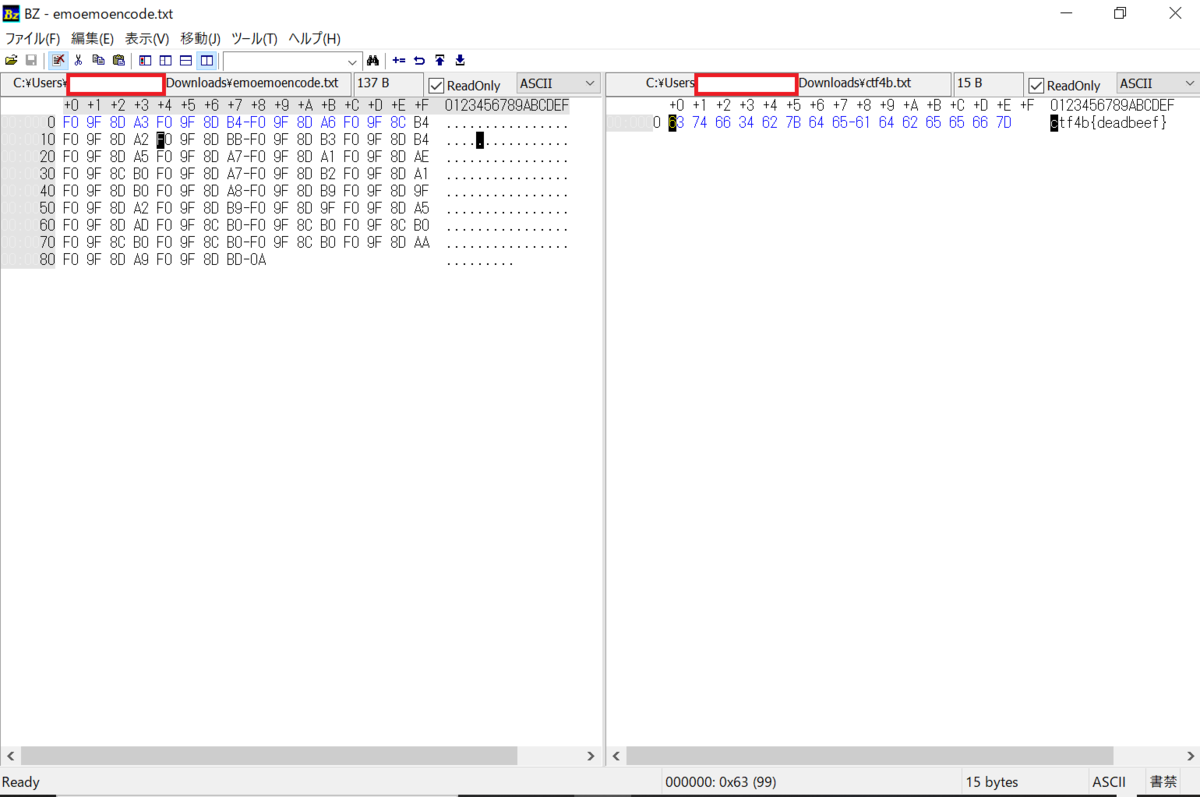Click 'ASCII' status bar indicator
Viewport: 1200px width, 797px height.
(1109, 782)
